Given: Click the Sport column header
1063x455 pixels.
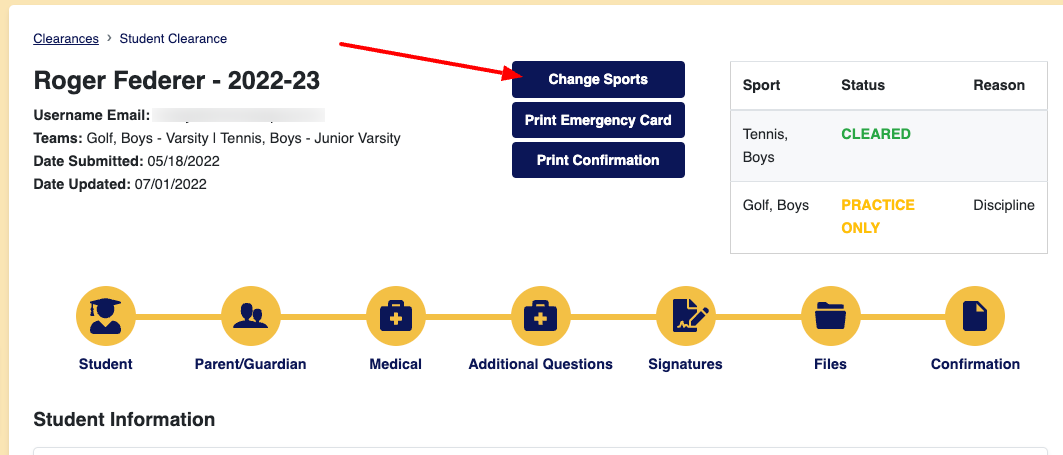Looking at the screenshot, I should point(762,85).
